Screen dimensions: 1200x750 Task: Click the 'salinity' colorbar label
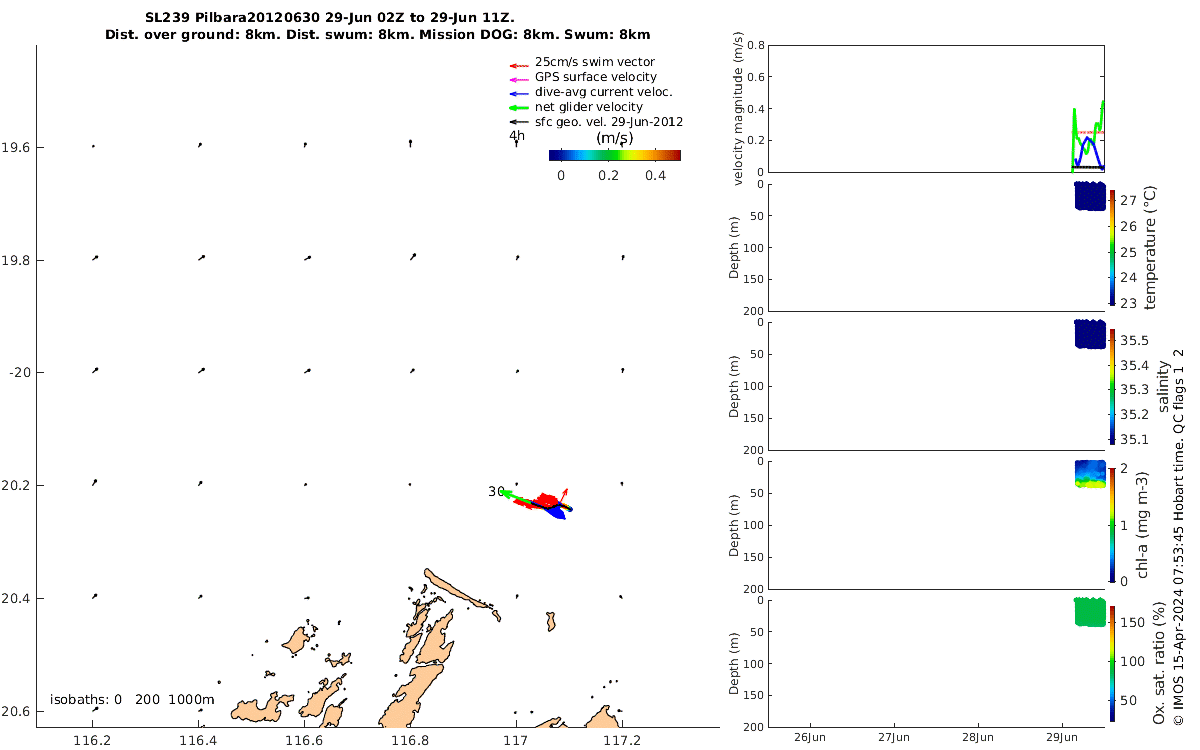tap(1163, 388)
